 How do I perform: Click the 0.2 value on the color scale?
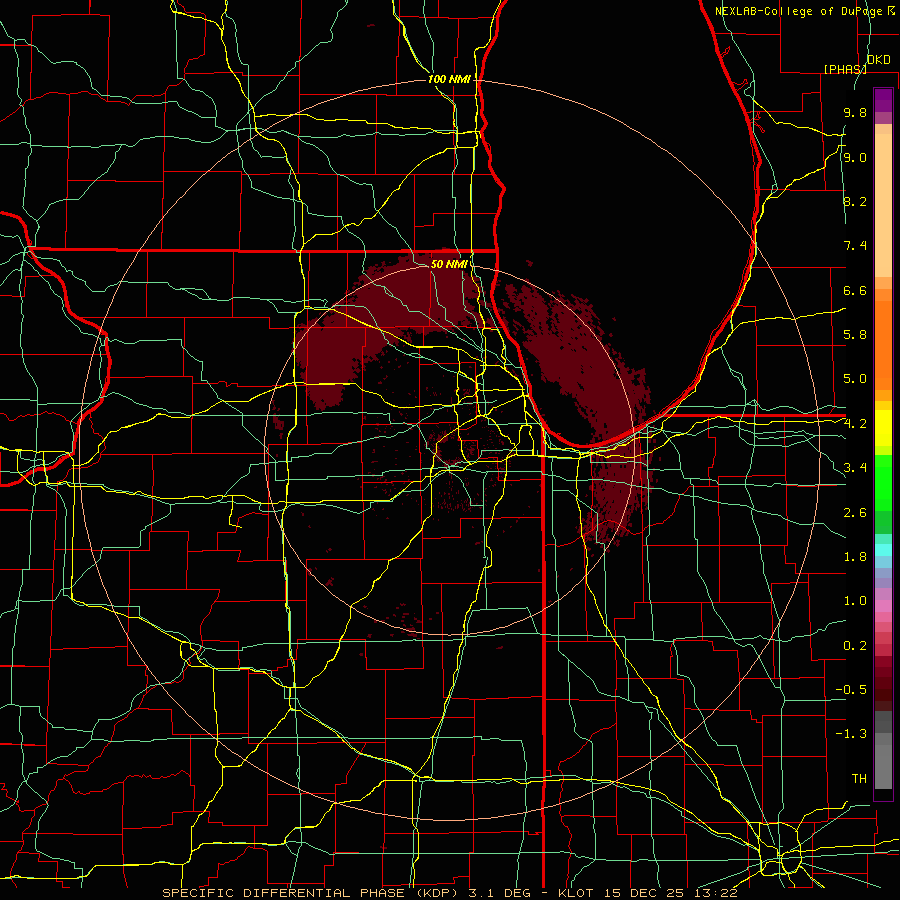click(855, 646)
